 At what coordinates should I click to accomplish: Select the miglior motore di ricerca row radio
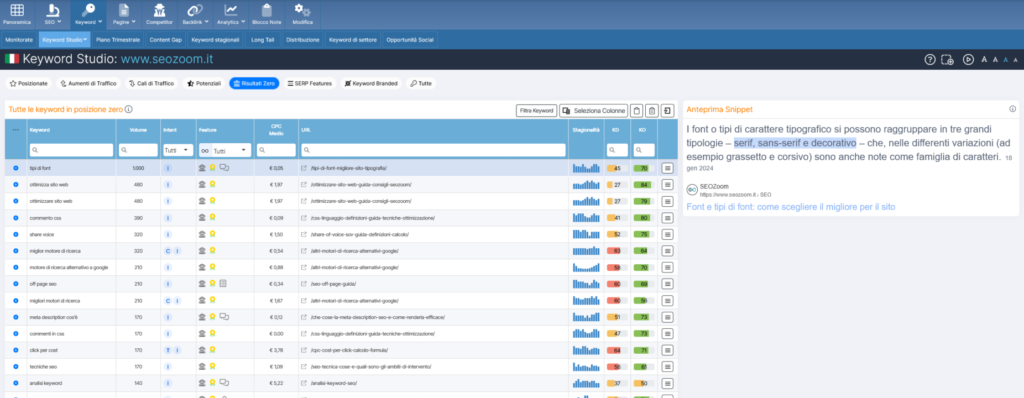tap(15, 250)
